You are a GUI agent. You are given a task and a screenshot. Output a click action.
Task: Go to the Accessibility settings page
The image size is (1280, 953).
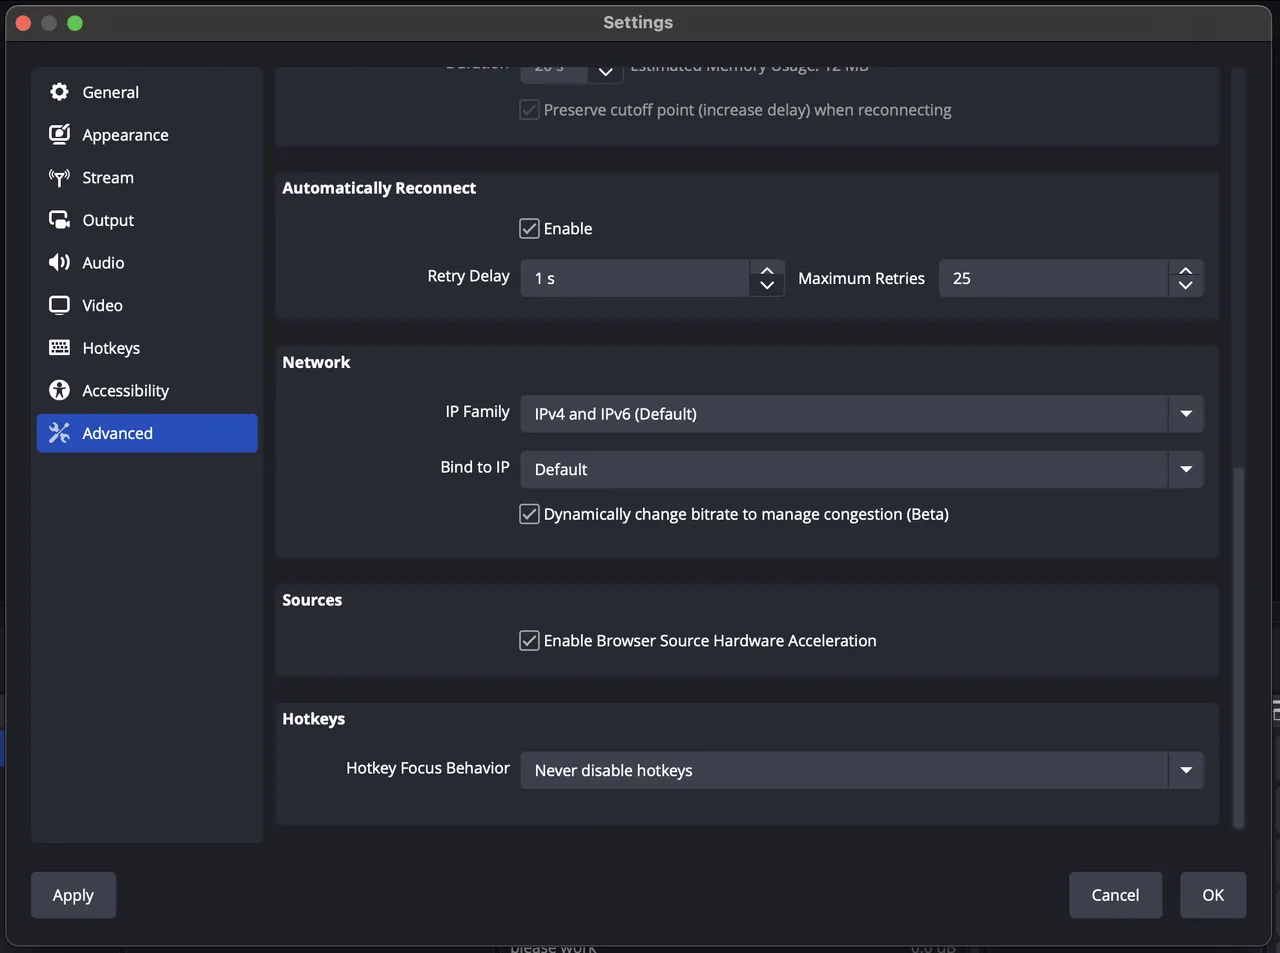[147, 390]
